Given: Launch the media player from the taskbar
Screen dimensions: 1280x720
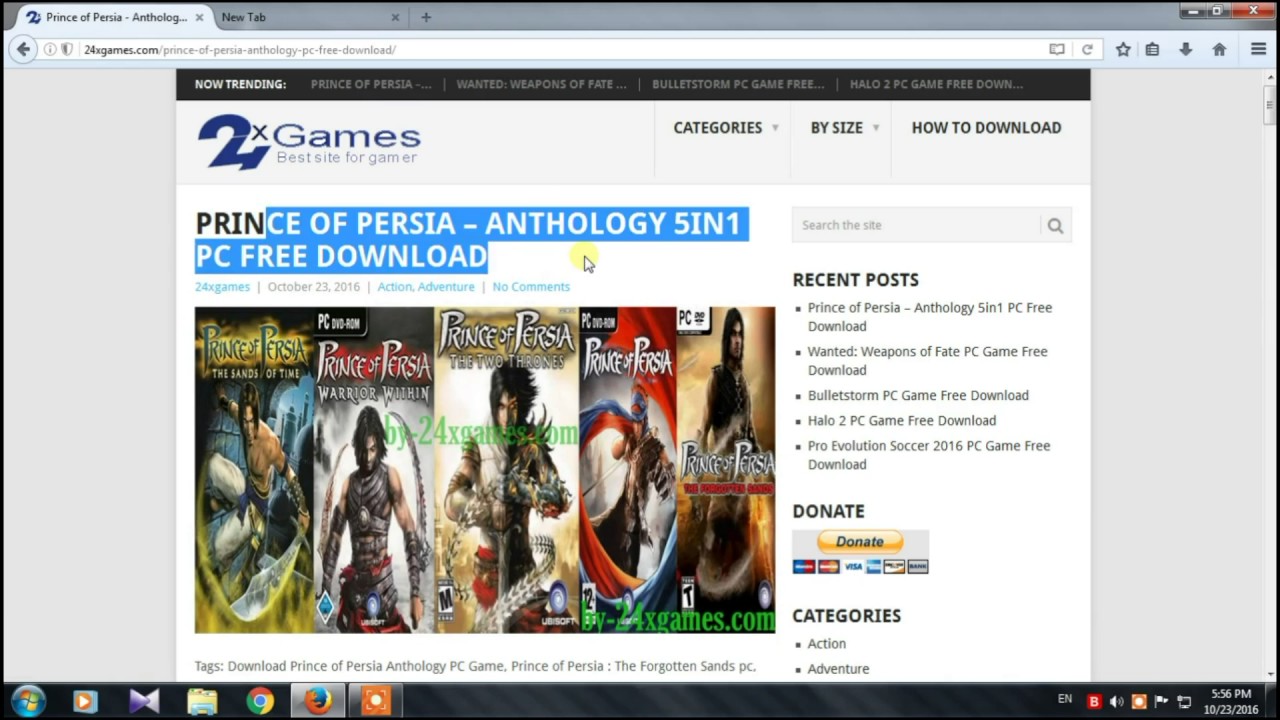Looking at the screenshot, I should pos(85,701).
